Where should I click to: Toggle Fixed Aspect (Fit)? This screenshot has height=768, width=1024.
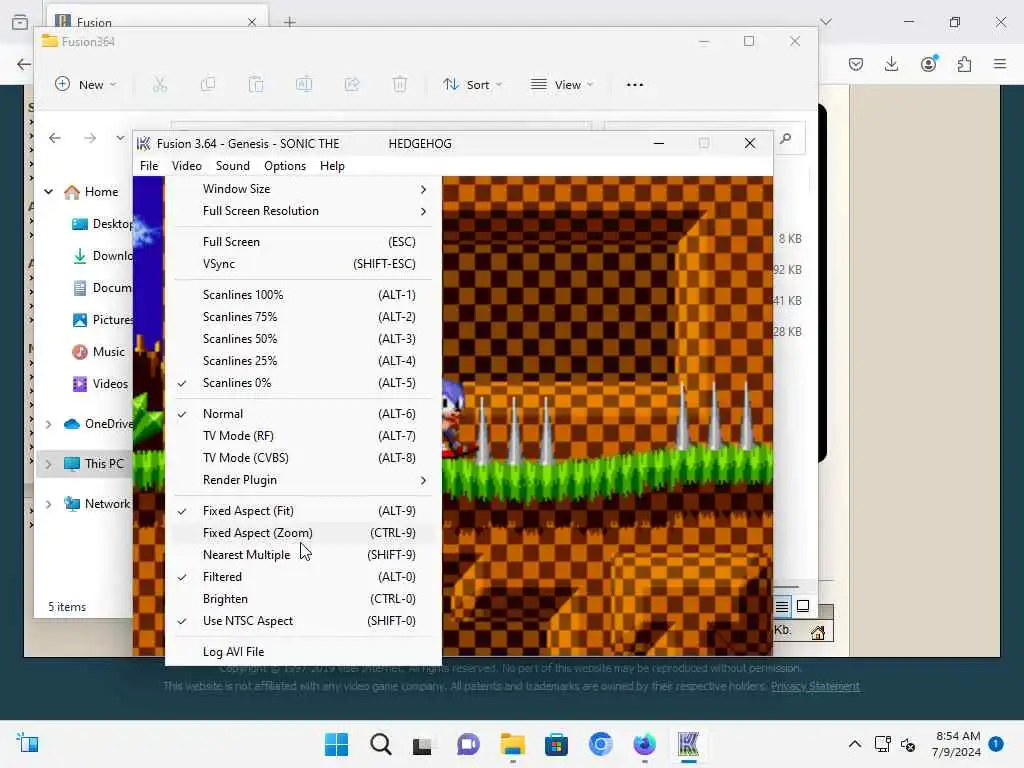point(304,511)
